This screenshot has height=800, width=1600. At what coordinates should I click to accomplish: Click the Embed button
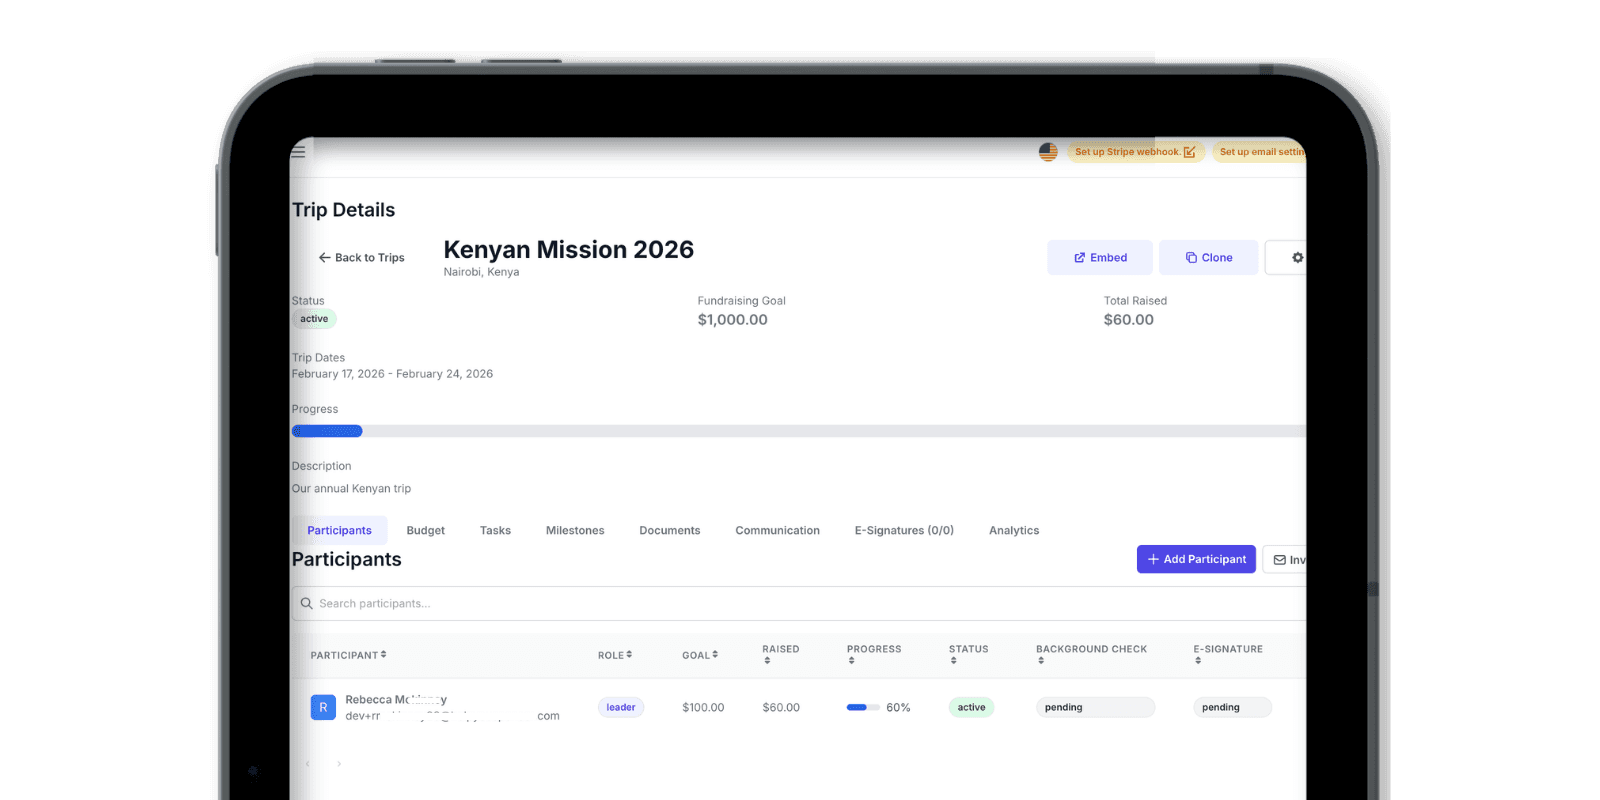tap(1100, 258)
